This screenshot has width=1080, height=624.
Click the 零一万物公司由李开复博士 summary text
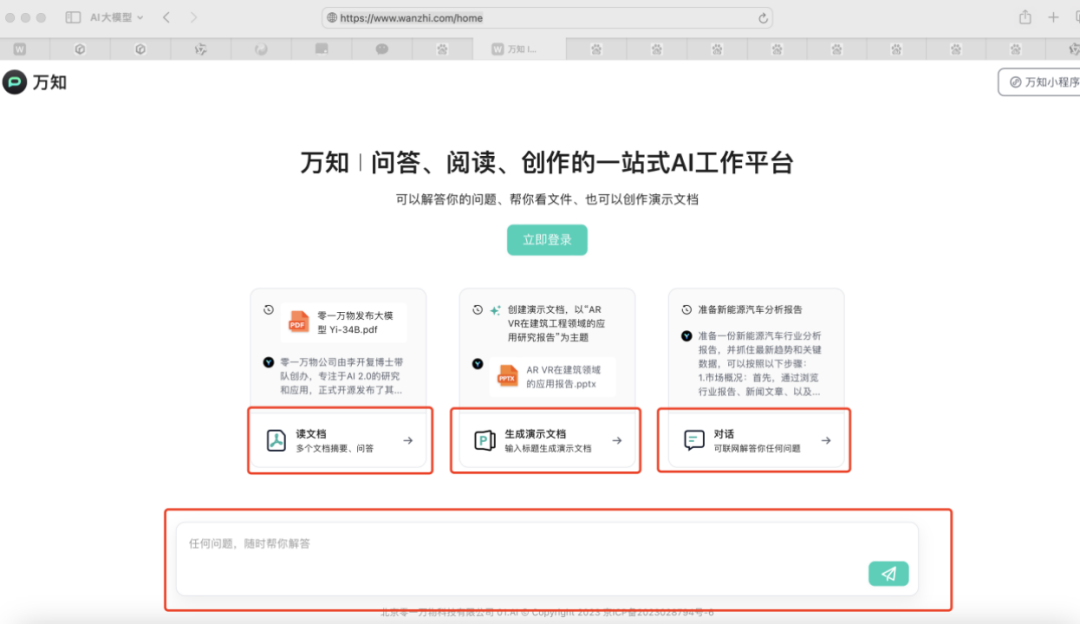(x=342, y=376)
